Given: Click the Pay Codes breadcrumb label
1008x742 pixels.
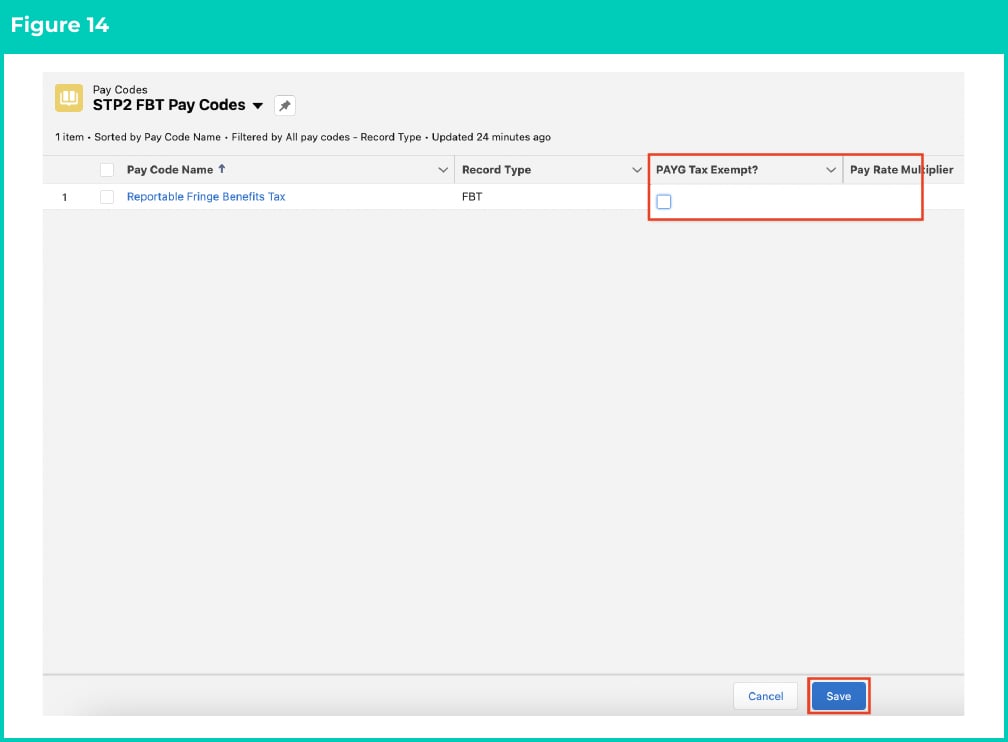Looking at the screenshot, I should tap(120, 89).
